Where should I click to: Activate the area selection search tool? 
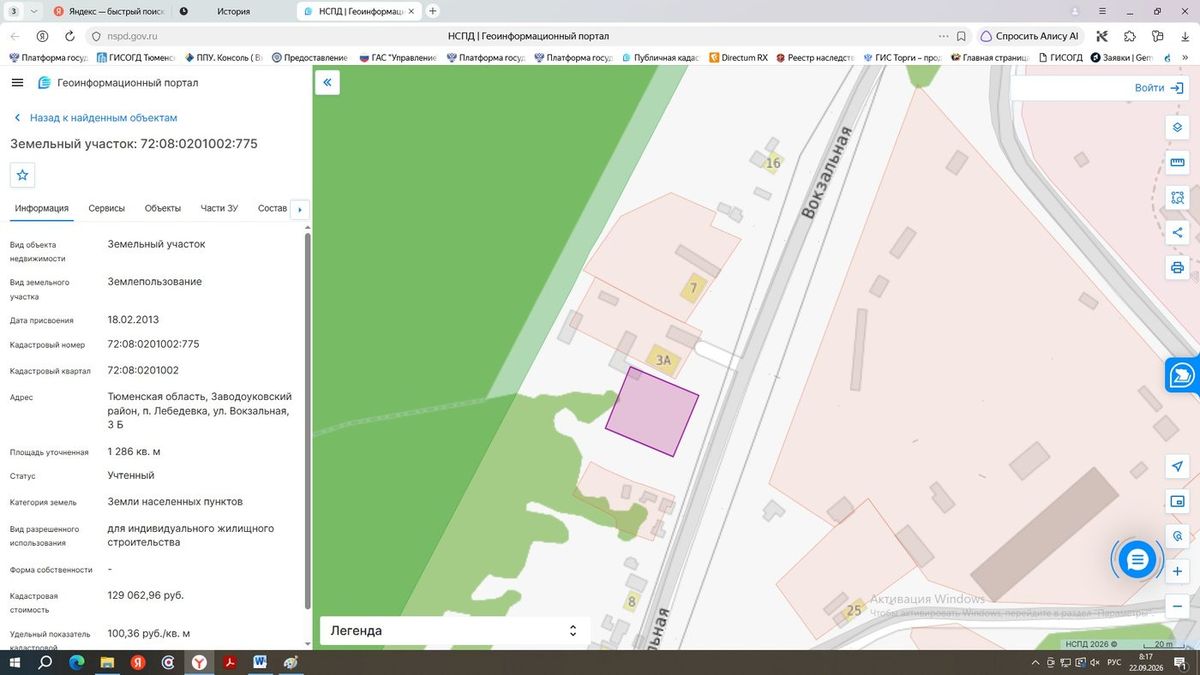coord(1177,198)
